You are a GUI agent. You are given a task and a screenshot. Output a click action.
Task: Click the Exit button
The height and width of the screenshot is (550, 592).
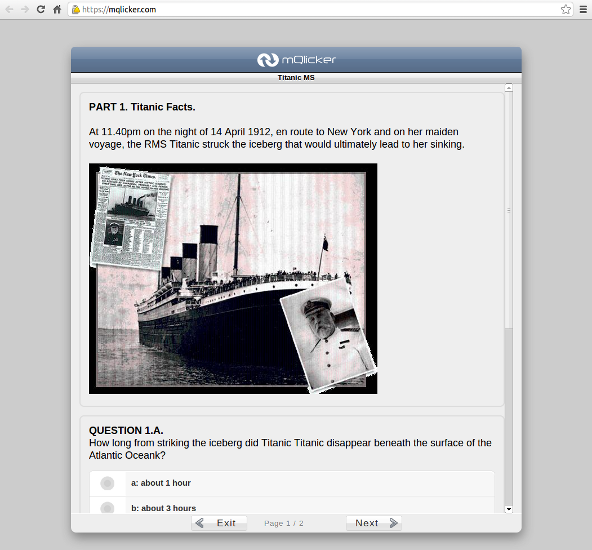[219, 523]
